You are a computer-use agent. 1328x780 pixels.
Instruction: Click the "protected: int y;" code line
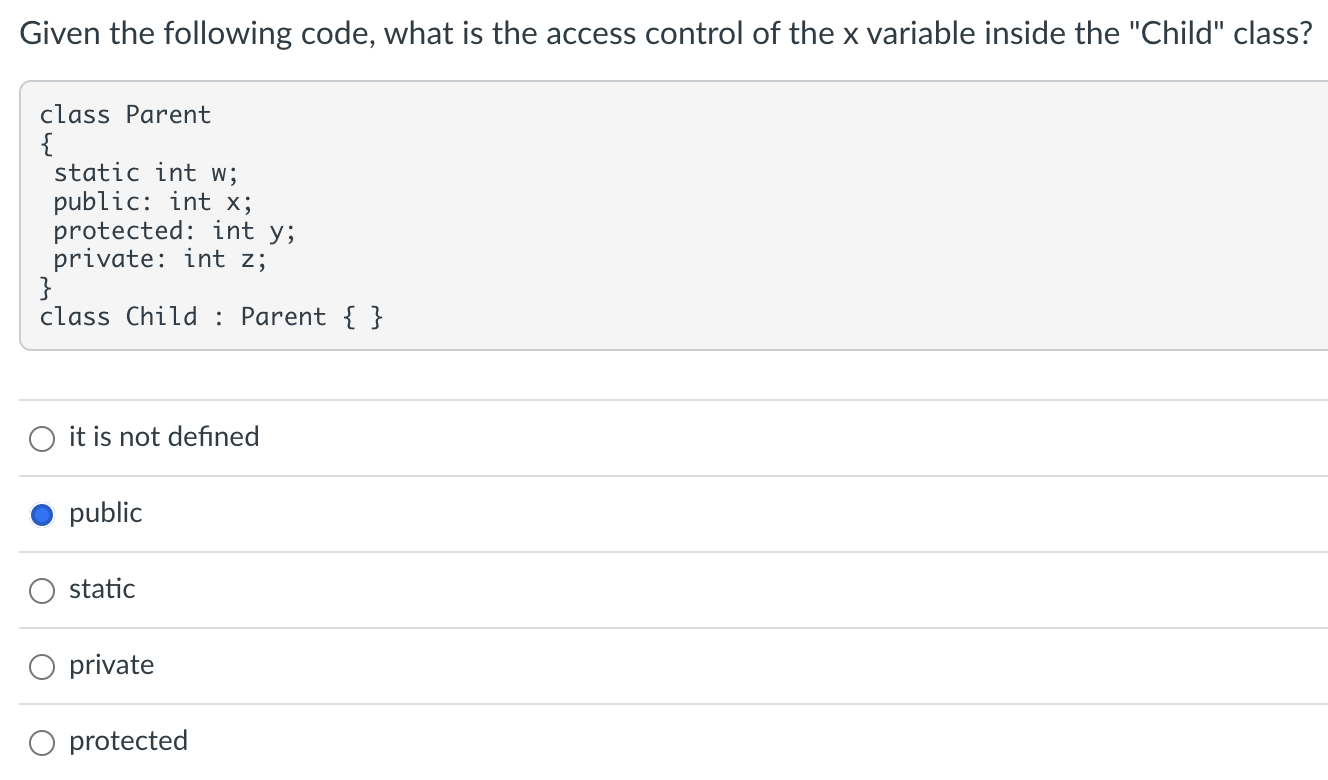[174, 230]
